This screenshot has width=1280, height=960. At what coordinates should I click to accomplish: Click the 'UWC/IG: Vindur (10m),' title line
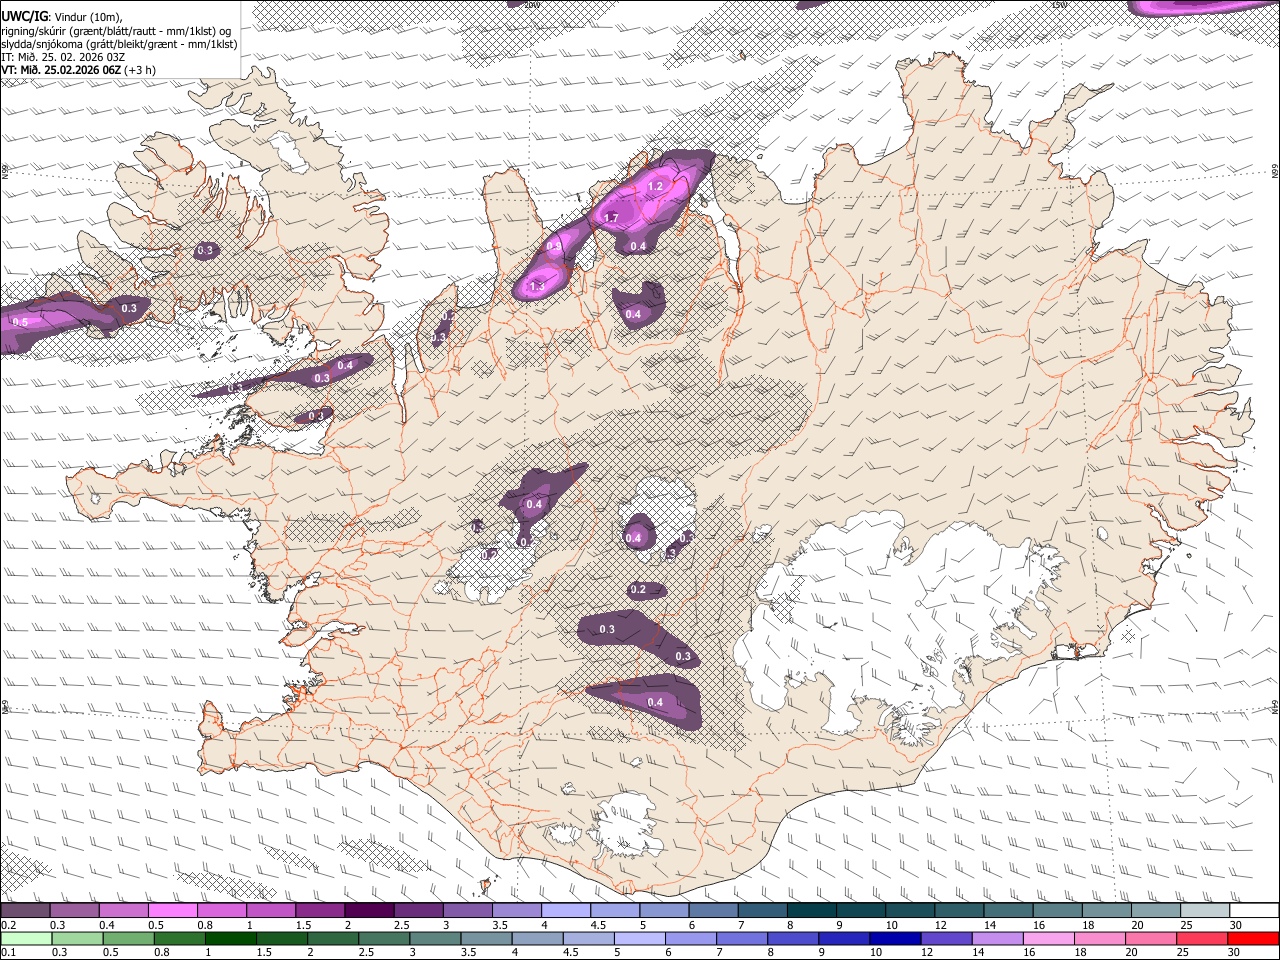(60, 16)
